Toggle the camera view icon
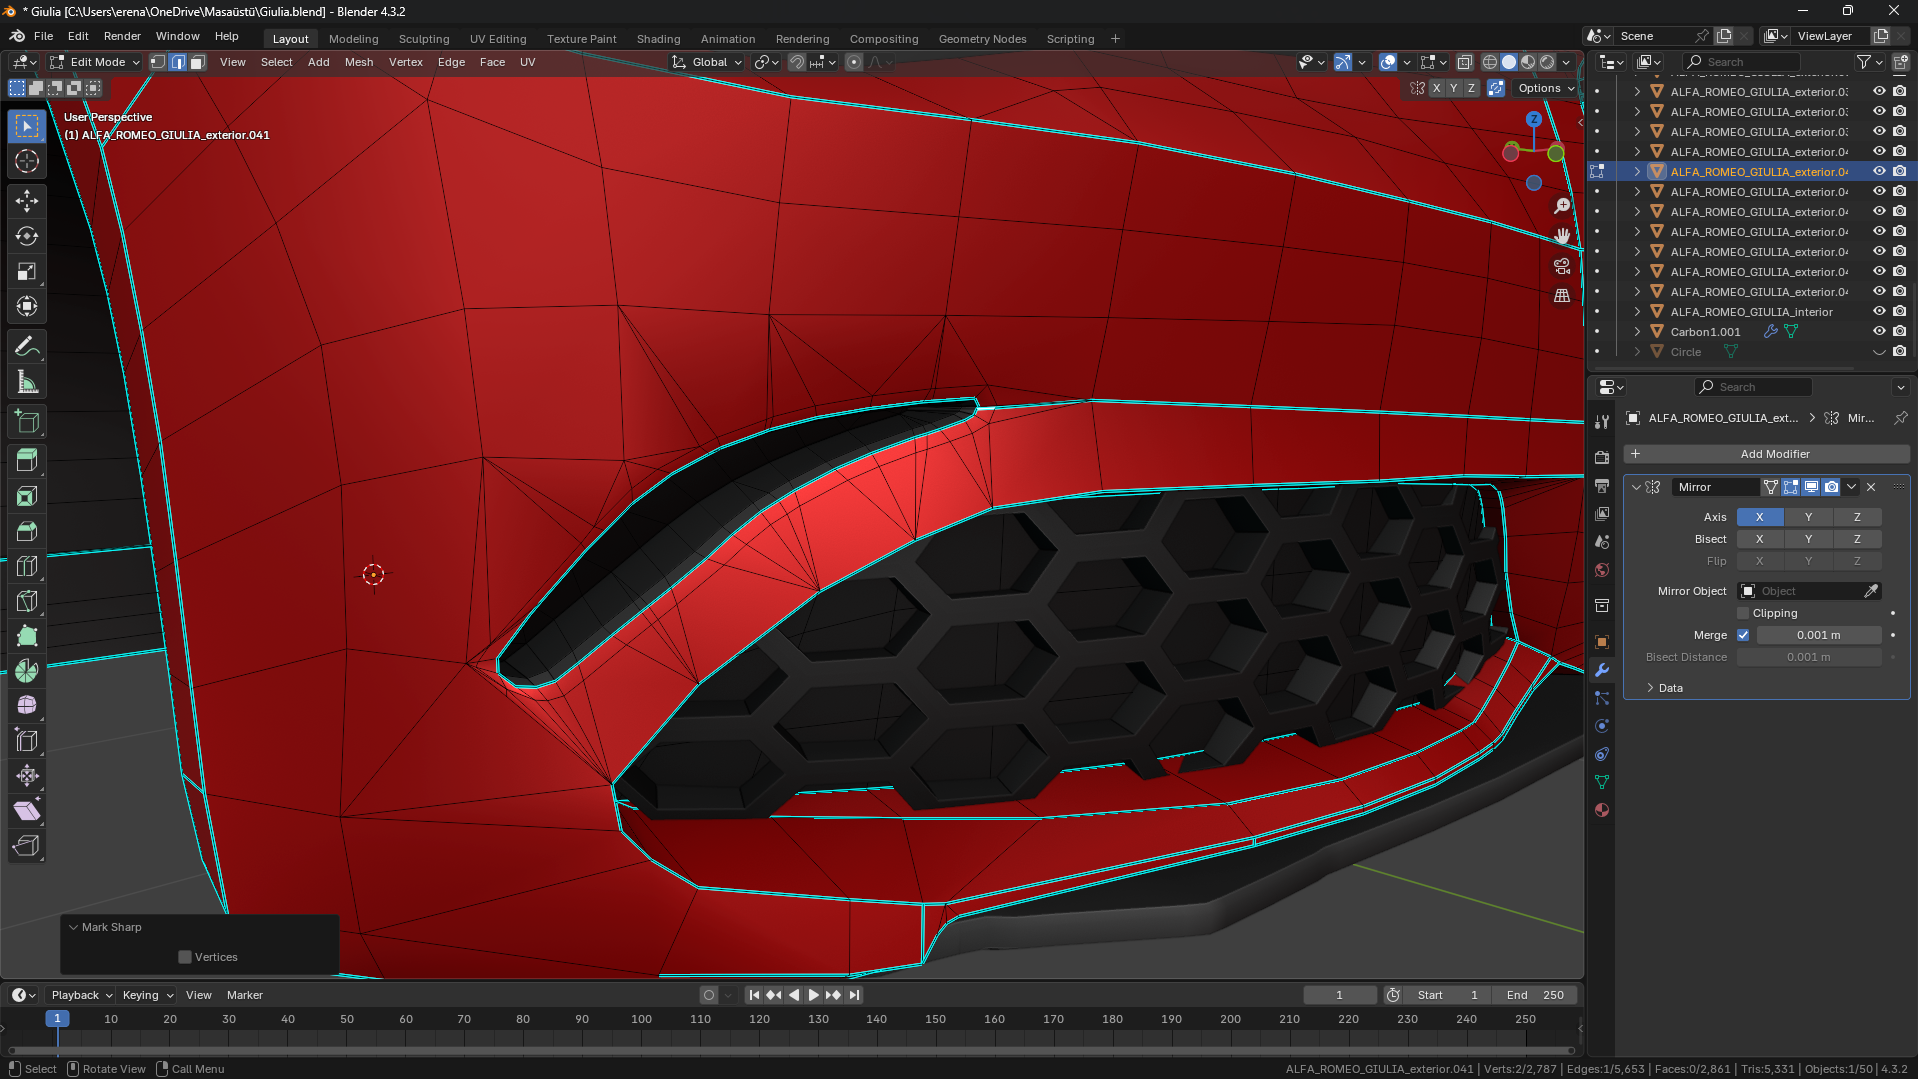The width and height of the screenshot is (1918, 1079). pyautogui.click(x=1562, y=266)
